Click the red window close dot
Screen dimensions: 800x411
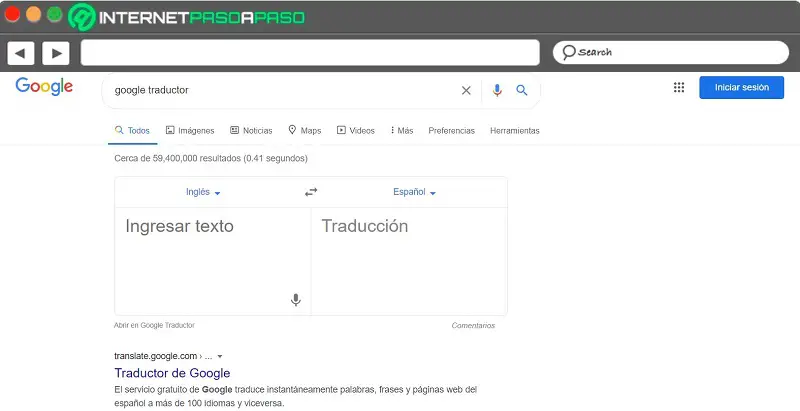(x=12, y=14)
